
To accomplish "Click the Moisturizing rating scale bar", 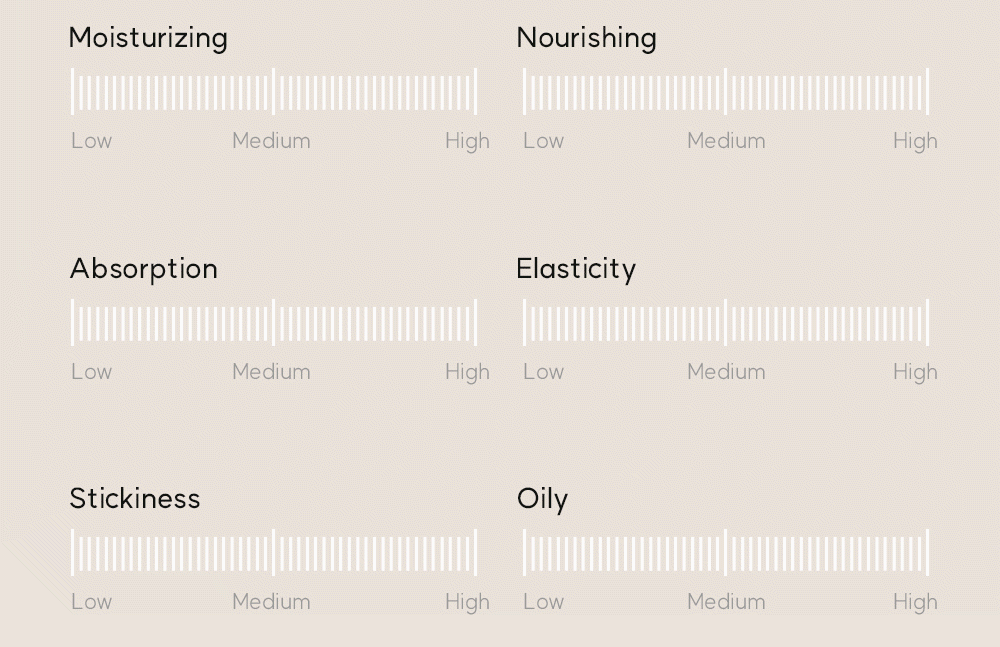I will coord(273,92).
